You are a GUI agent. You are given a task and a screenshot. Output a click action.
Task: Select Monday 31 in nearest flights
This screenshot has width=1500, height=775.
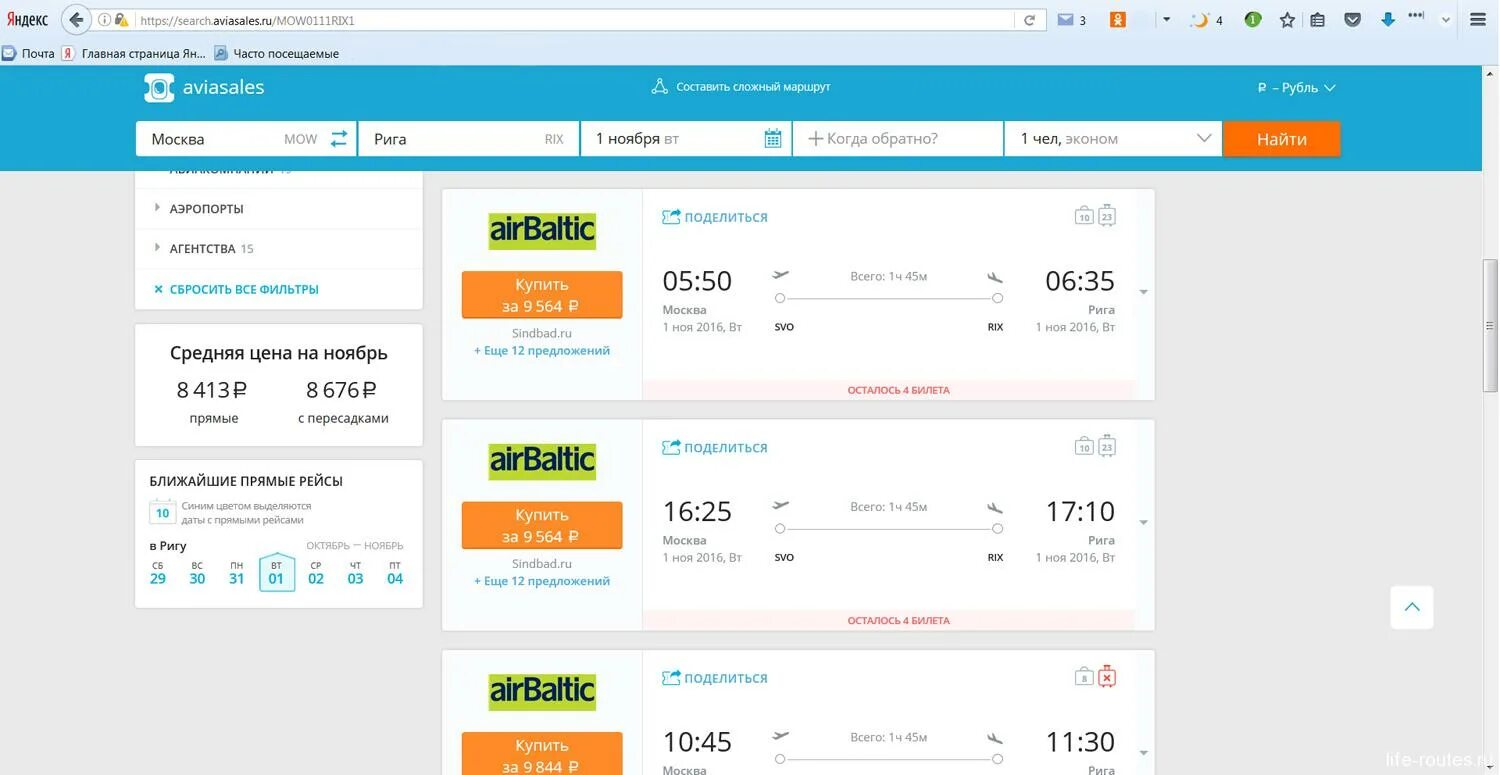[x=237, y=573]
